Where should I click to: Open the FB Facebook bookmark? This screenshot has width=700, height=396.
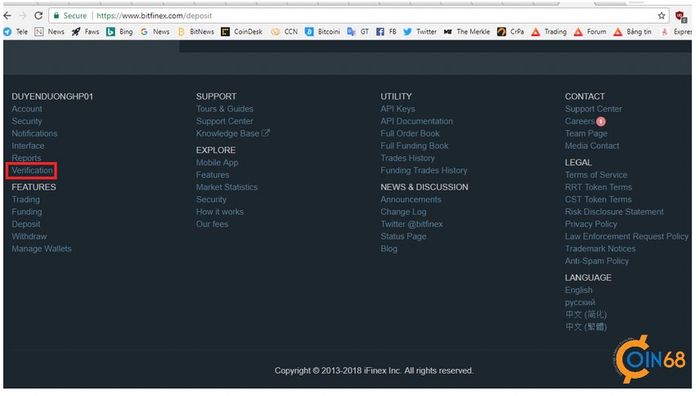pyautogui.click(x=386, y=32)
